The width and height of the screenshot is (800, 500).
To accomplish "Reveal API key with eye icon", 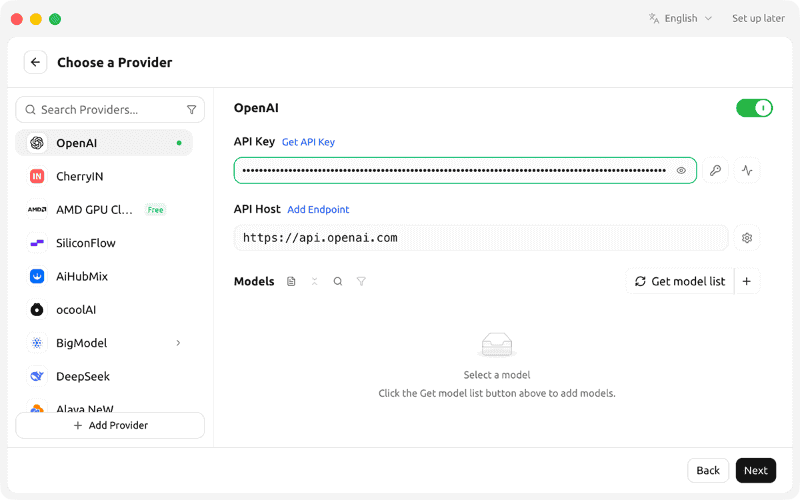I will click(681, 170).
